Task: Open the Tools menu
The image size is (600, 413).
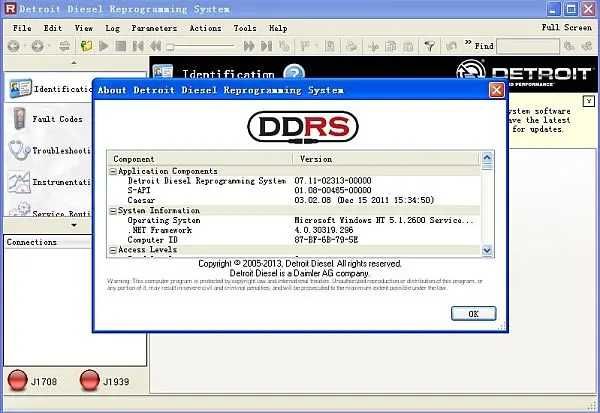Action: point(245,28)
